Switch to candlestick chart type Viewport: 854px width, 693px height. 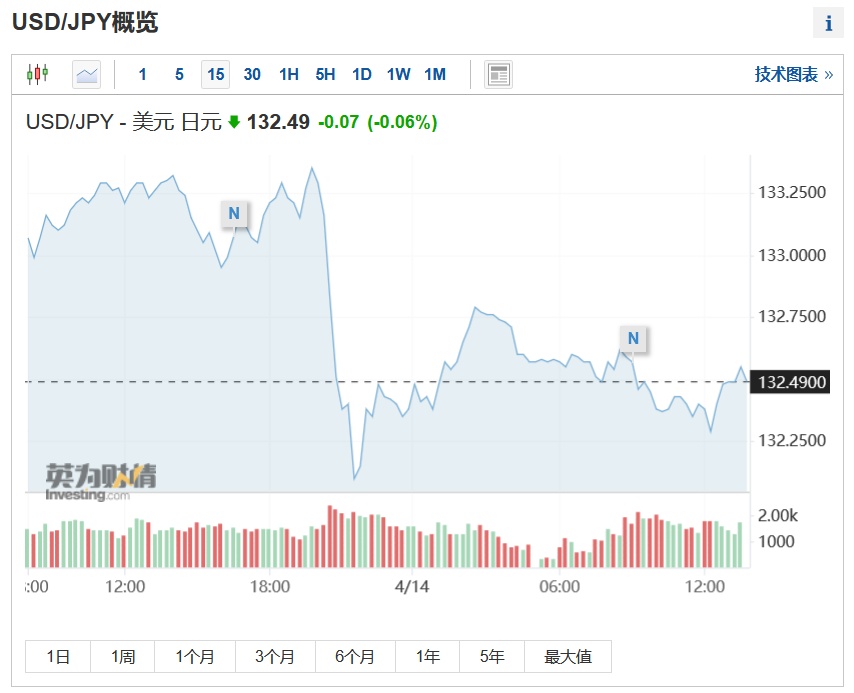pyautogui.click(x=38, y=74)
